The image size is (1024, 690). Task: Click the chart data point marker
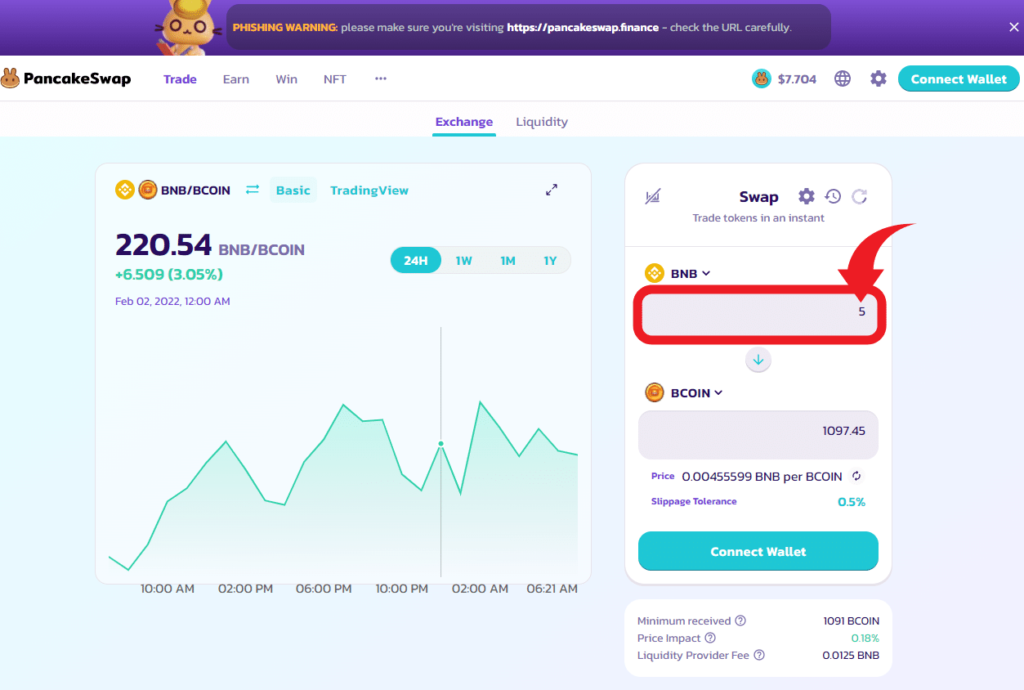[441, 444]
